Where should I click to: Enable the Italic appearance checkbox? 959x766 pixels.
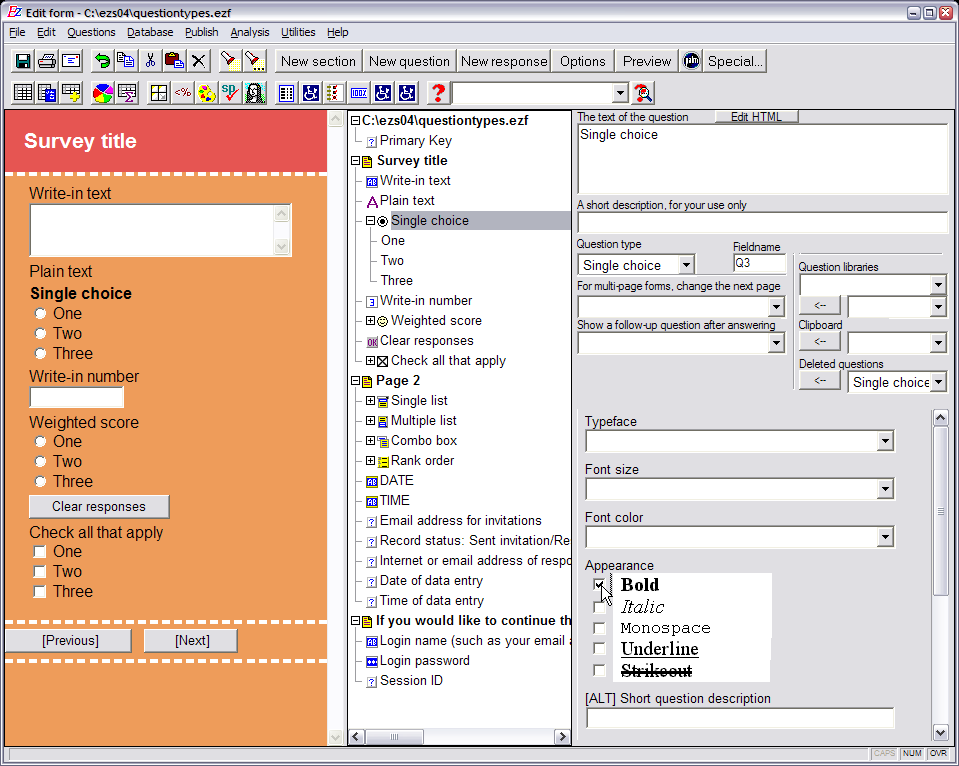(599, 607)
